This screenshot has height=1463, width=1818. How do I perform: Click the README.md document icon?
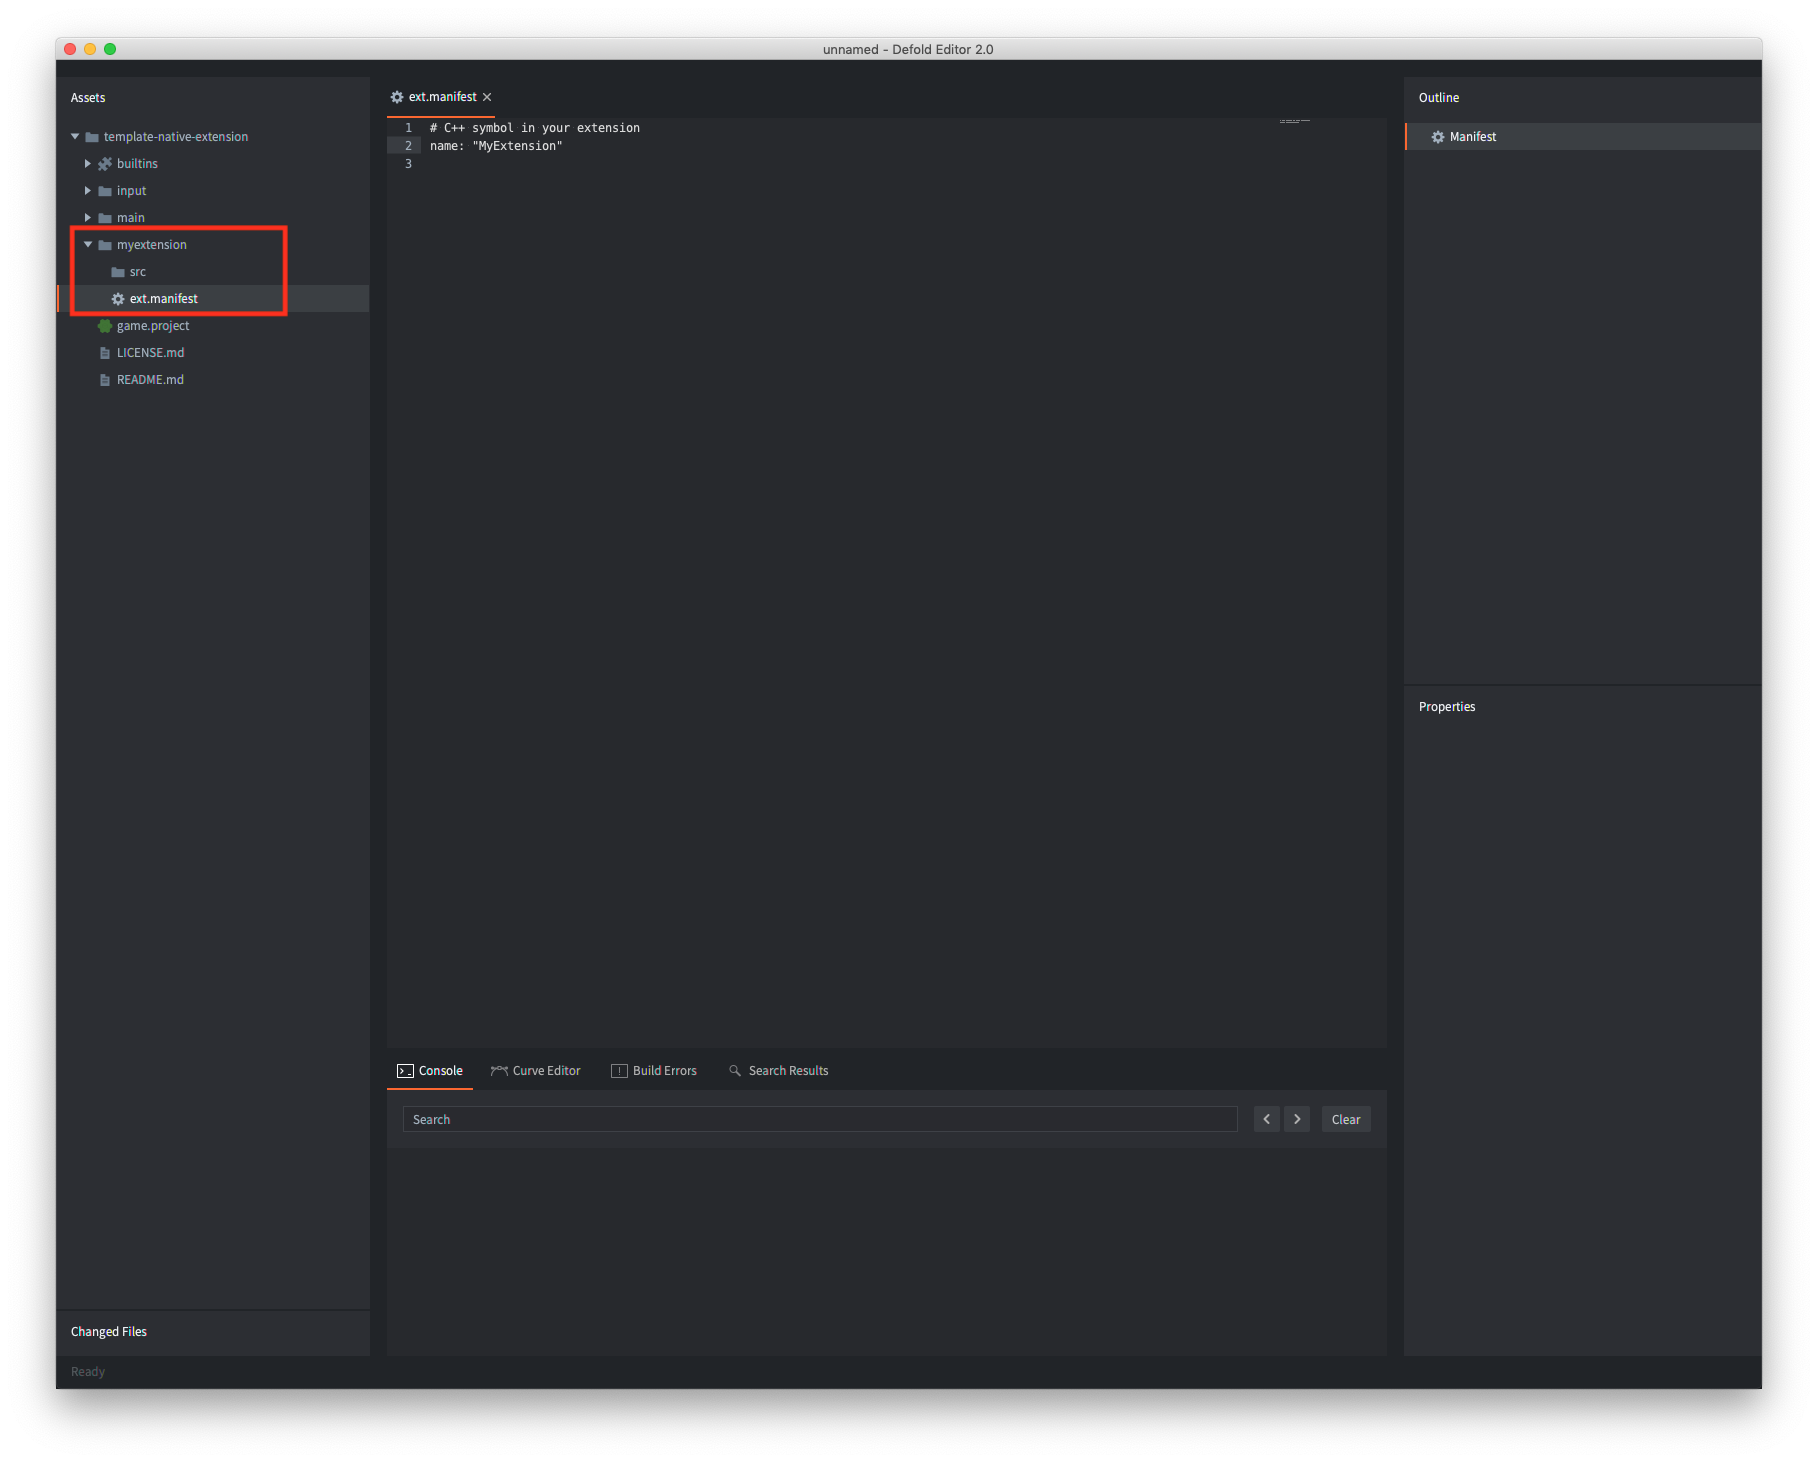(x=105, y=380)
